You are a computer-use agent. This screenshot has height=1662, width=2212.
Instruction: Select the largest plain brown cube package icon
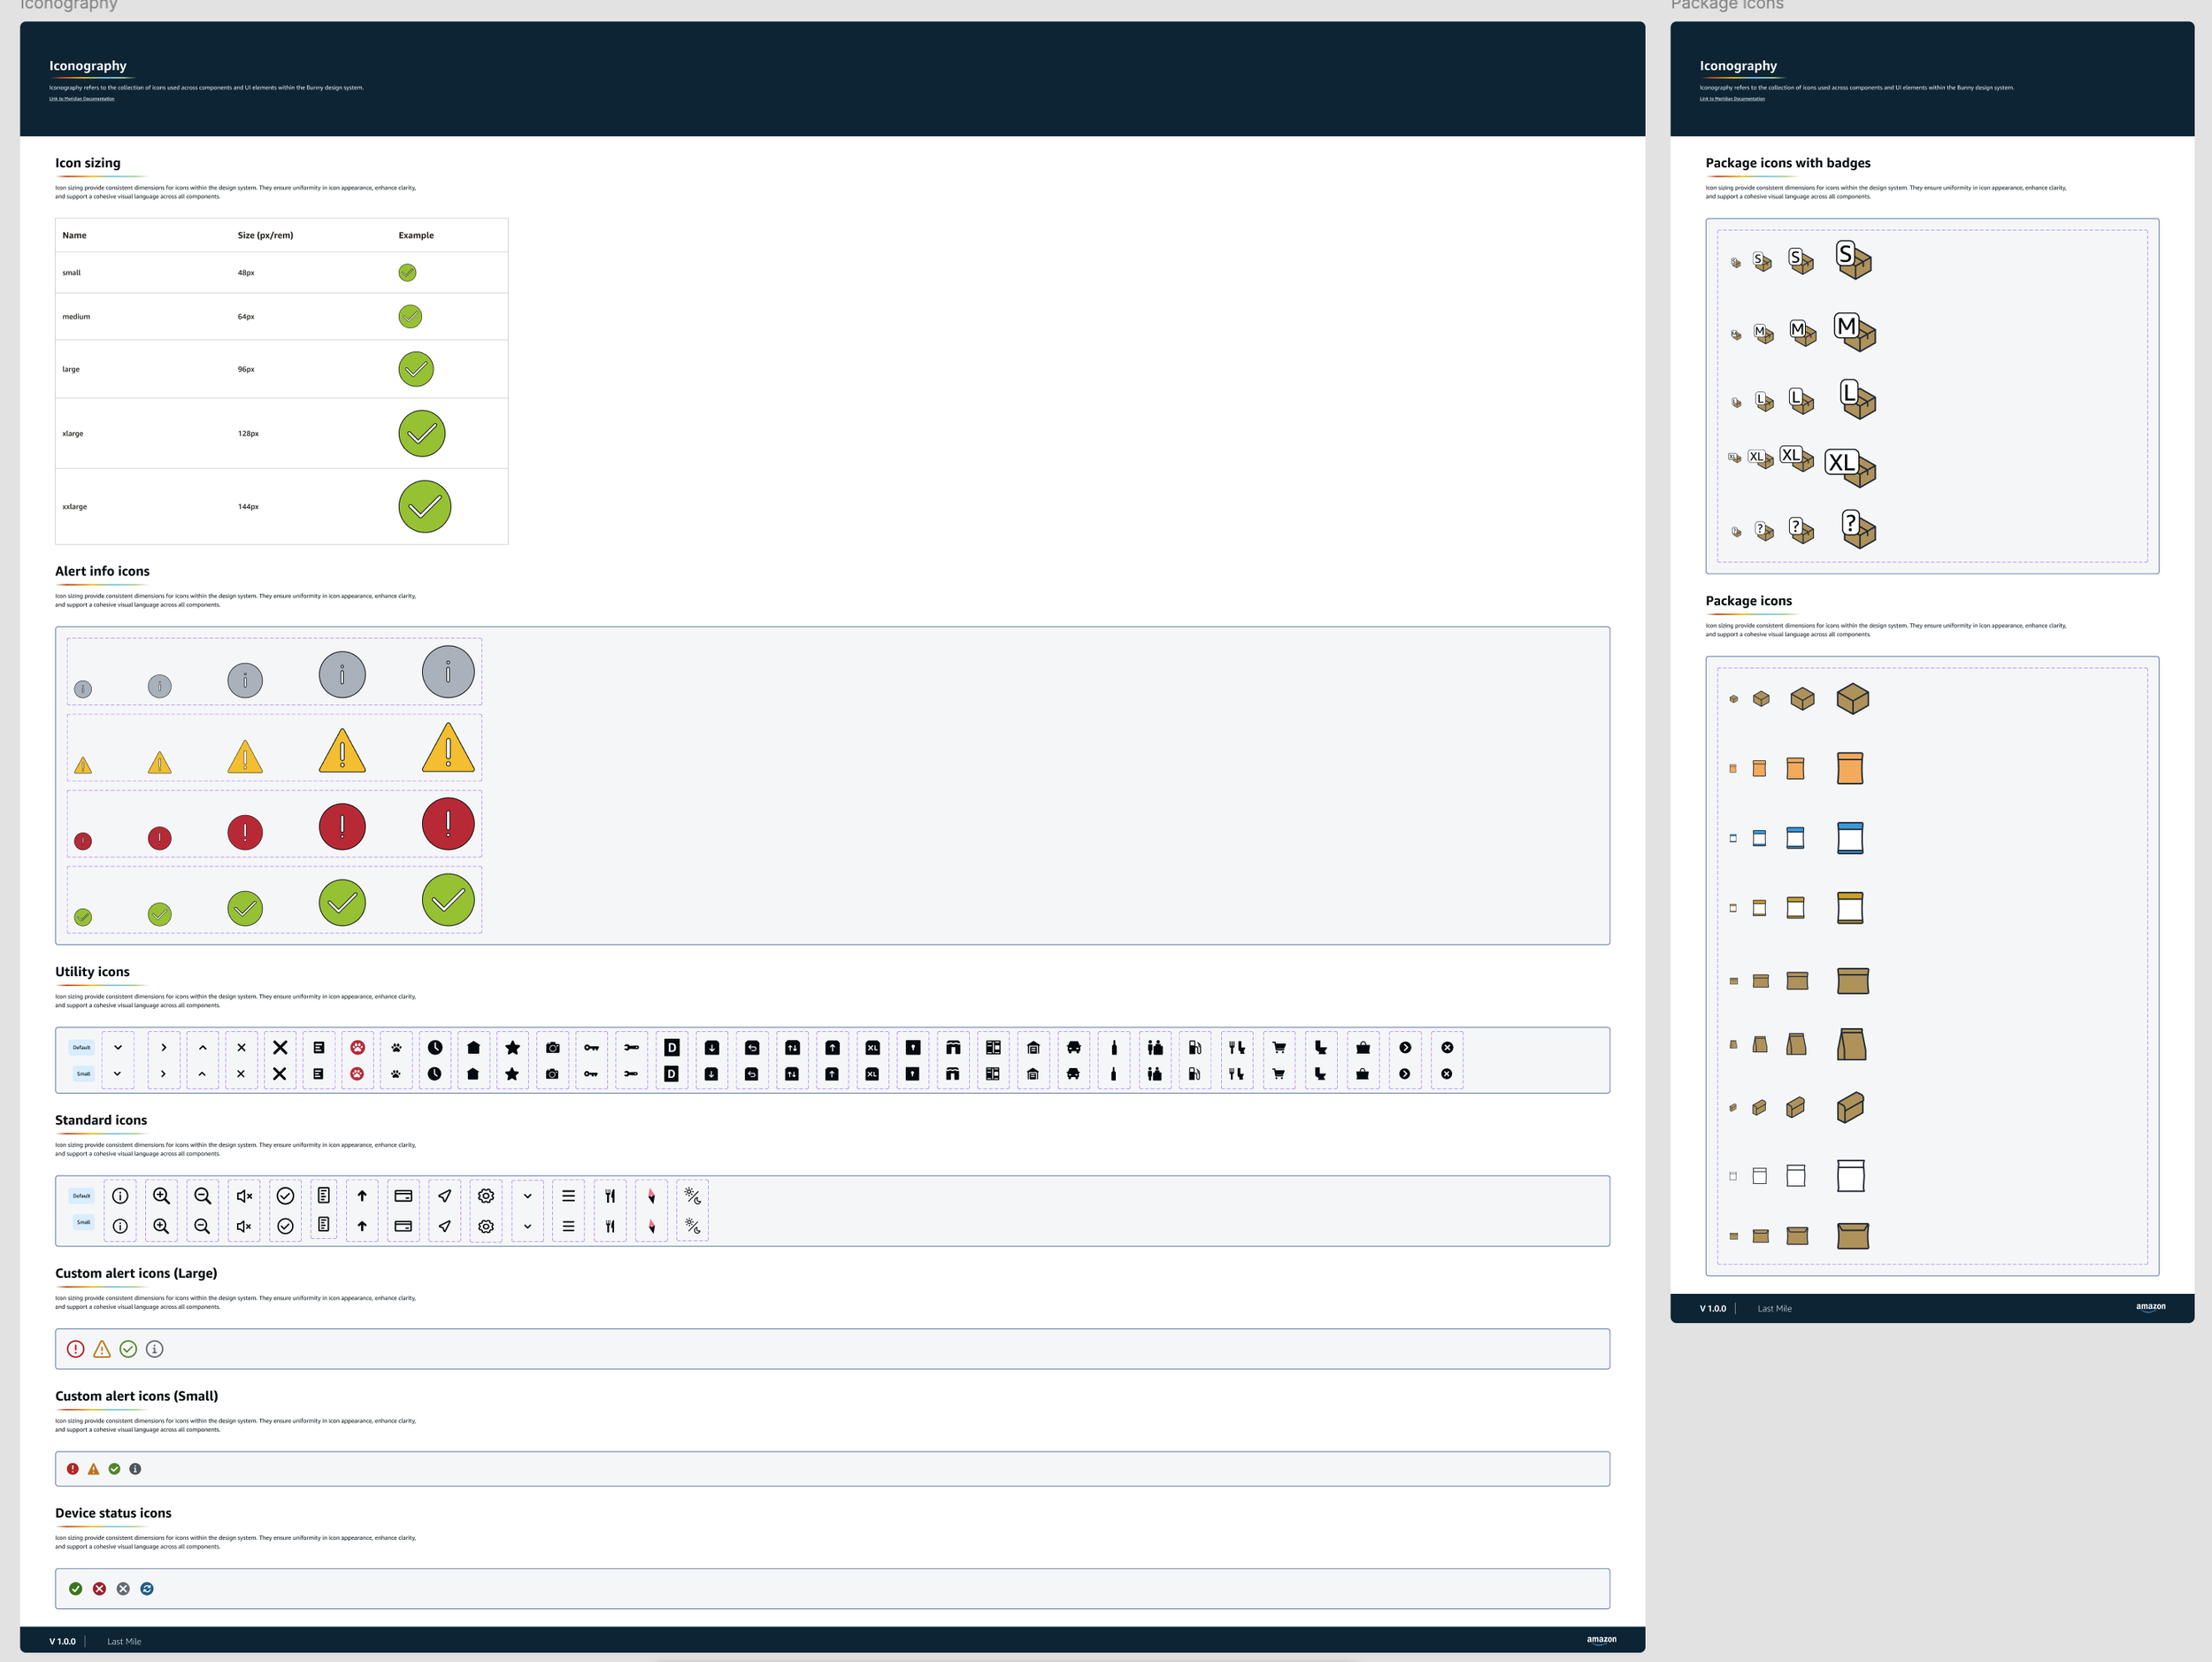point(1853,698)
